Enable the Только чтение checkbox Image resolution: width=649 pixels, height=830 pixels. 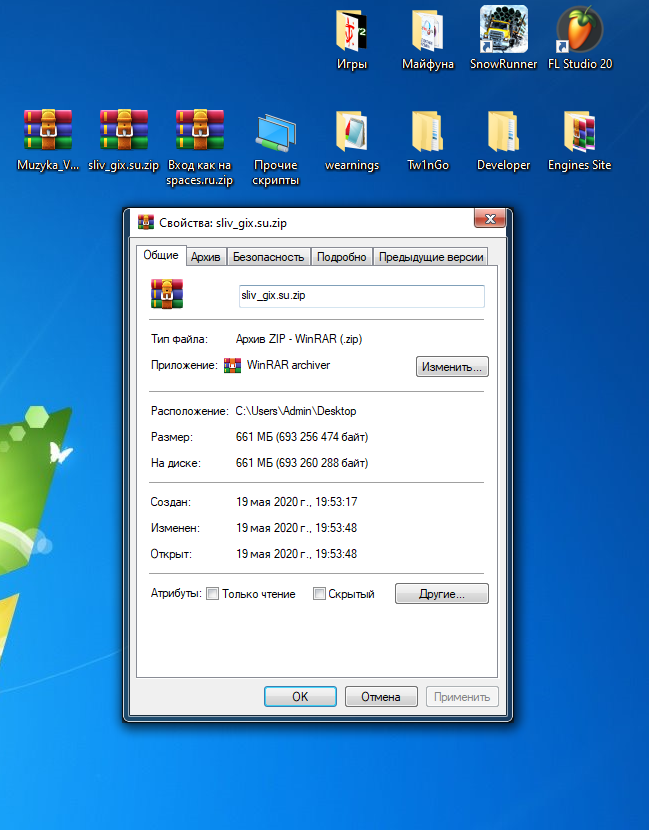(212, 594)
